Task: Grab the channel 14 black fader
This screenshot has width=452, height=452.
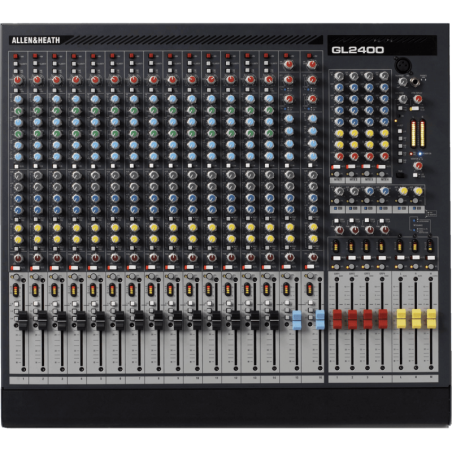Action: pyautogui.click(x=274, y=320)
